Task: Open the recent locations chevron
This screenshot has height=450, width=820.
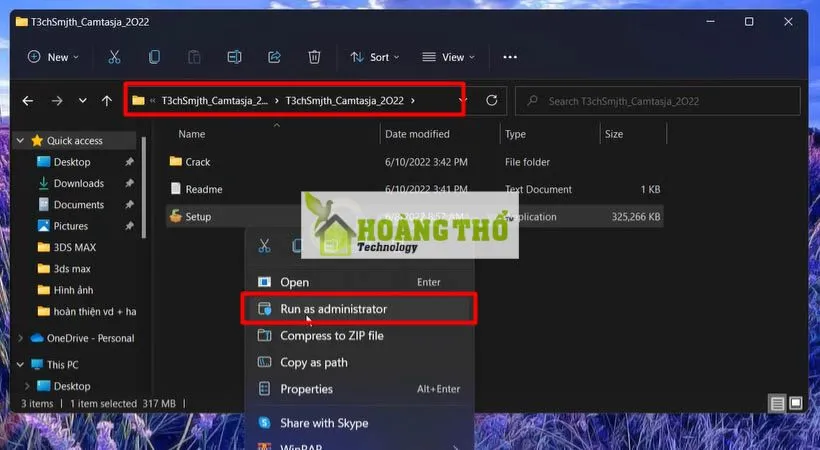Action: 83,100
